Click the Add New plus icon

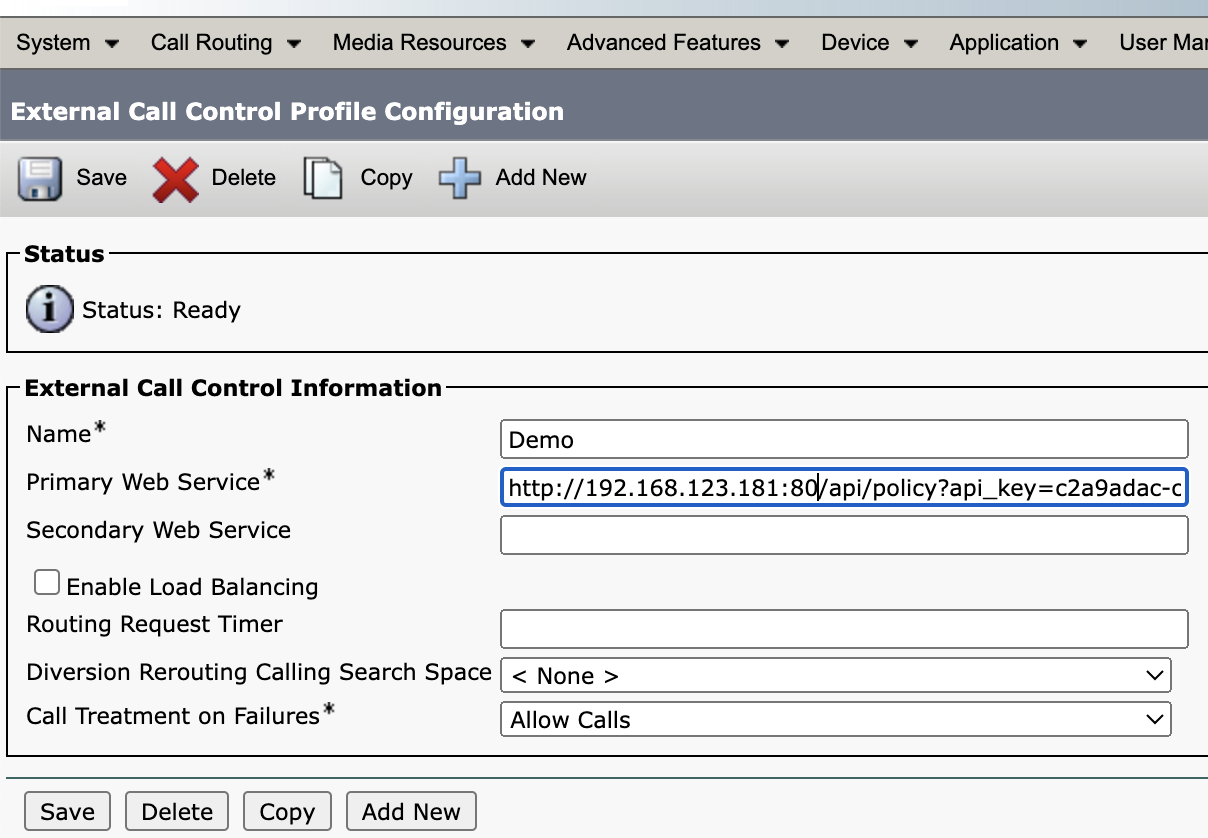(x=457, y=177)
